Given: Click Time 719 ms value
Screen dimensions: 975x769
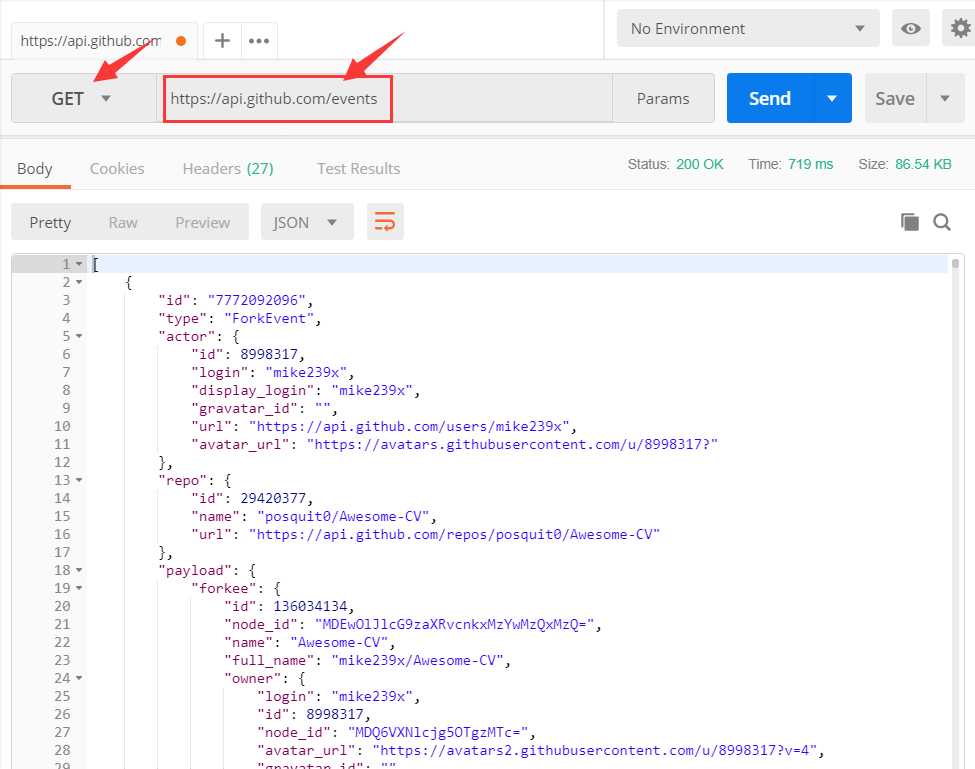Looking at the screenshot, I should pyautogui.click(x=810, y=164).
